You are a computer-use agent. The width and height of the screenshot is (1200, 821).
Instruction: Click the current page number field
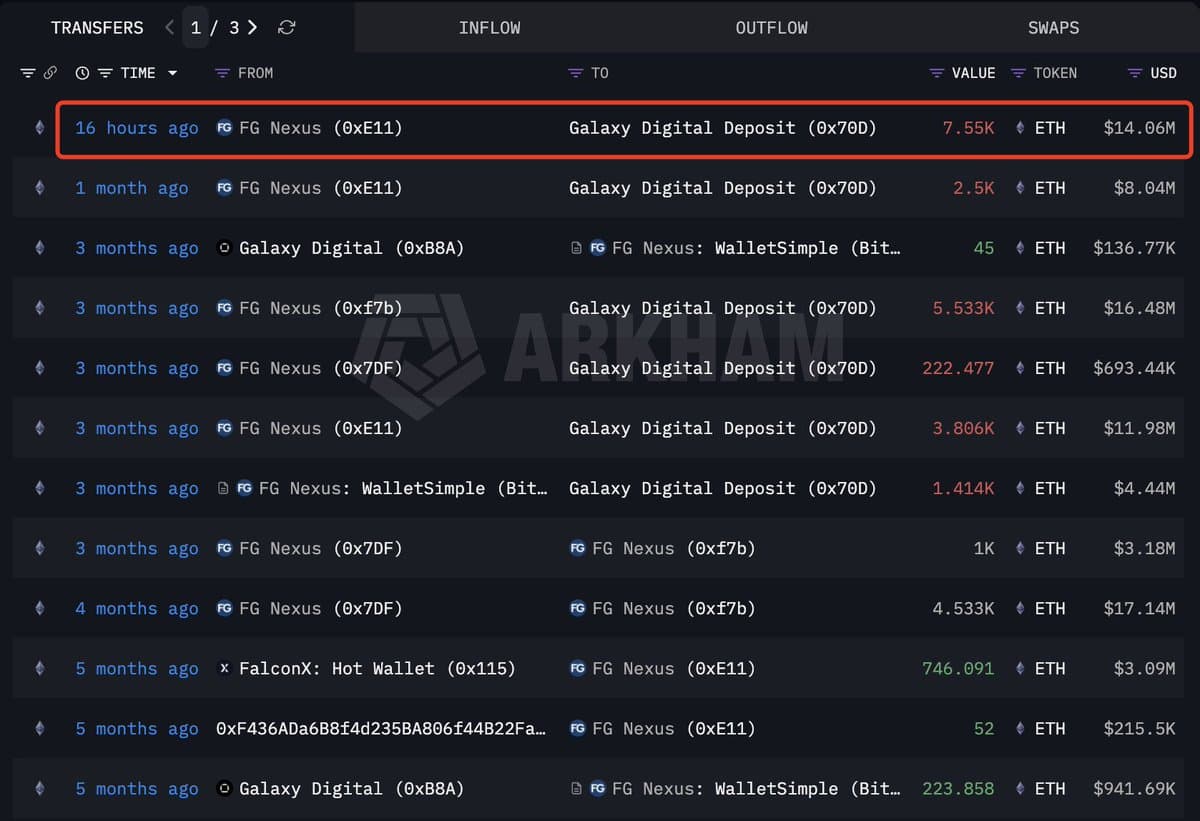[x=197, y=28]
